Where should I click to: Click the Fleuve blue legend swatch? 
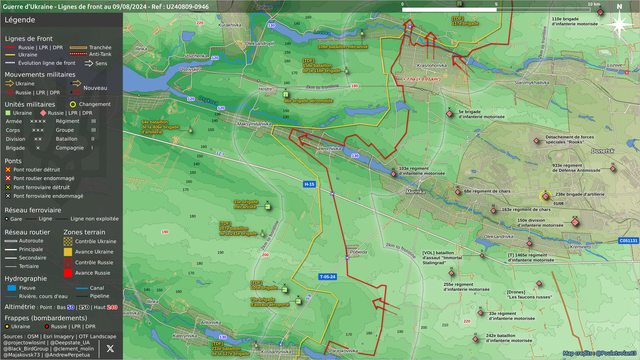(x=12, y=288)
